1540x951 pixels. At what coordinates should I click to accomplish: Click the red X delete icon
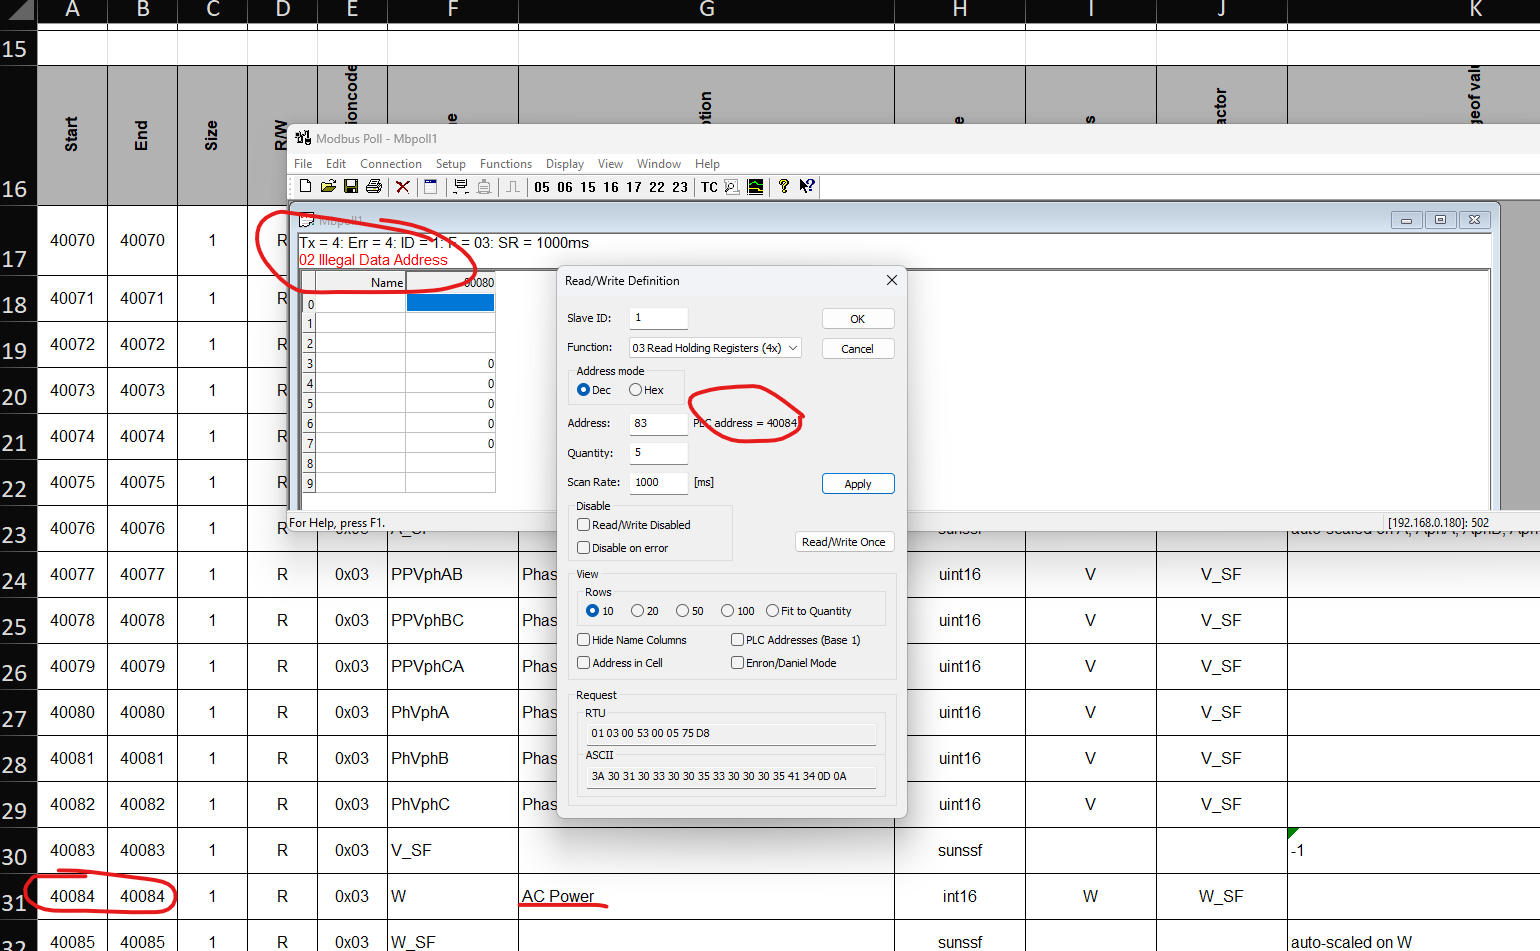402,187
